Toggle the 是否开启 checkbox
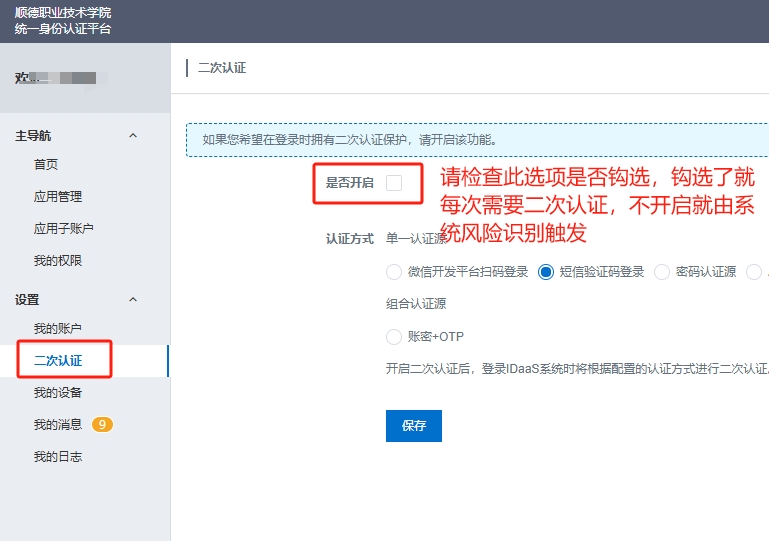769x541 pixels. [394, 182]
